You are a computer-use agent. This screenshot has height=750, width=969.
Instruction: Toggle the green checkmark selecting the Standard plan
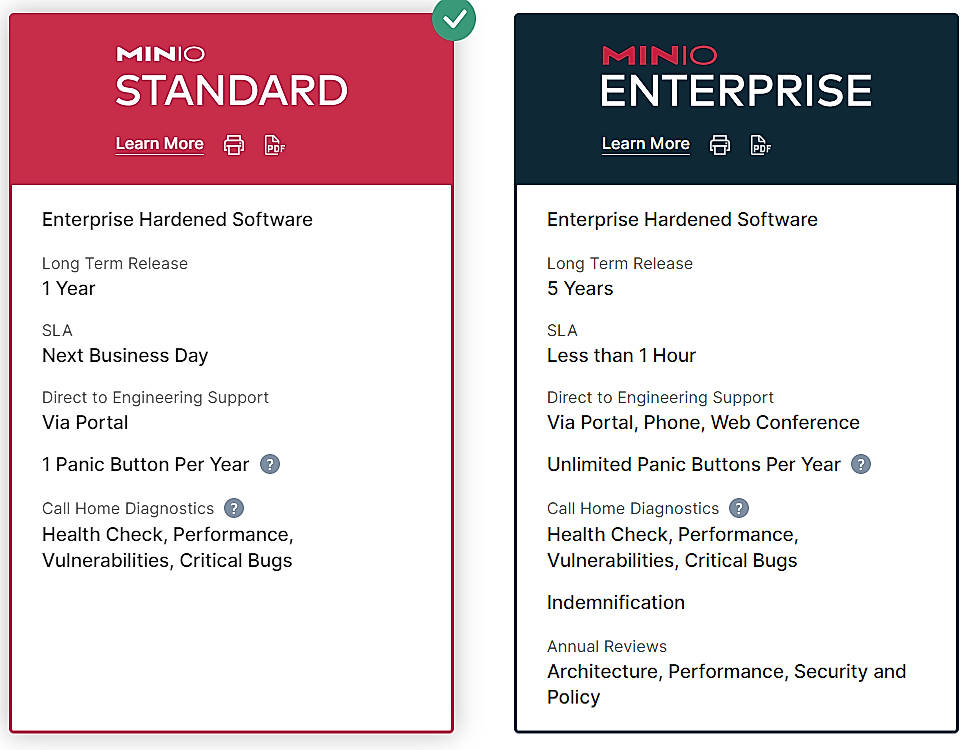(454, 20)
